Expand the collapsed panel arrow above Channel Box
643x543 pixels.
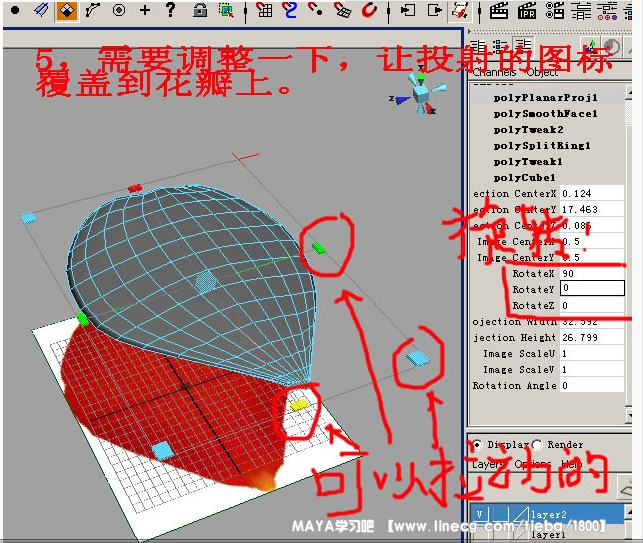point(470,32)
